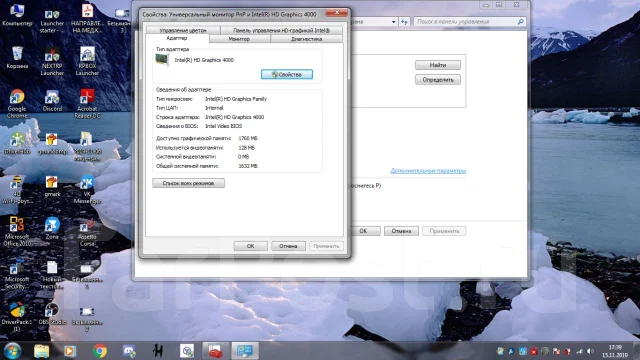
Task: Open Windows Explorer folder in taskbar
Action: 41,351
